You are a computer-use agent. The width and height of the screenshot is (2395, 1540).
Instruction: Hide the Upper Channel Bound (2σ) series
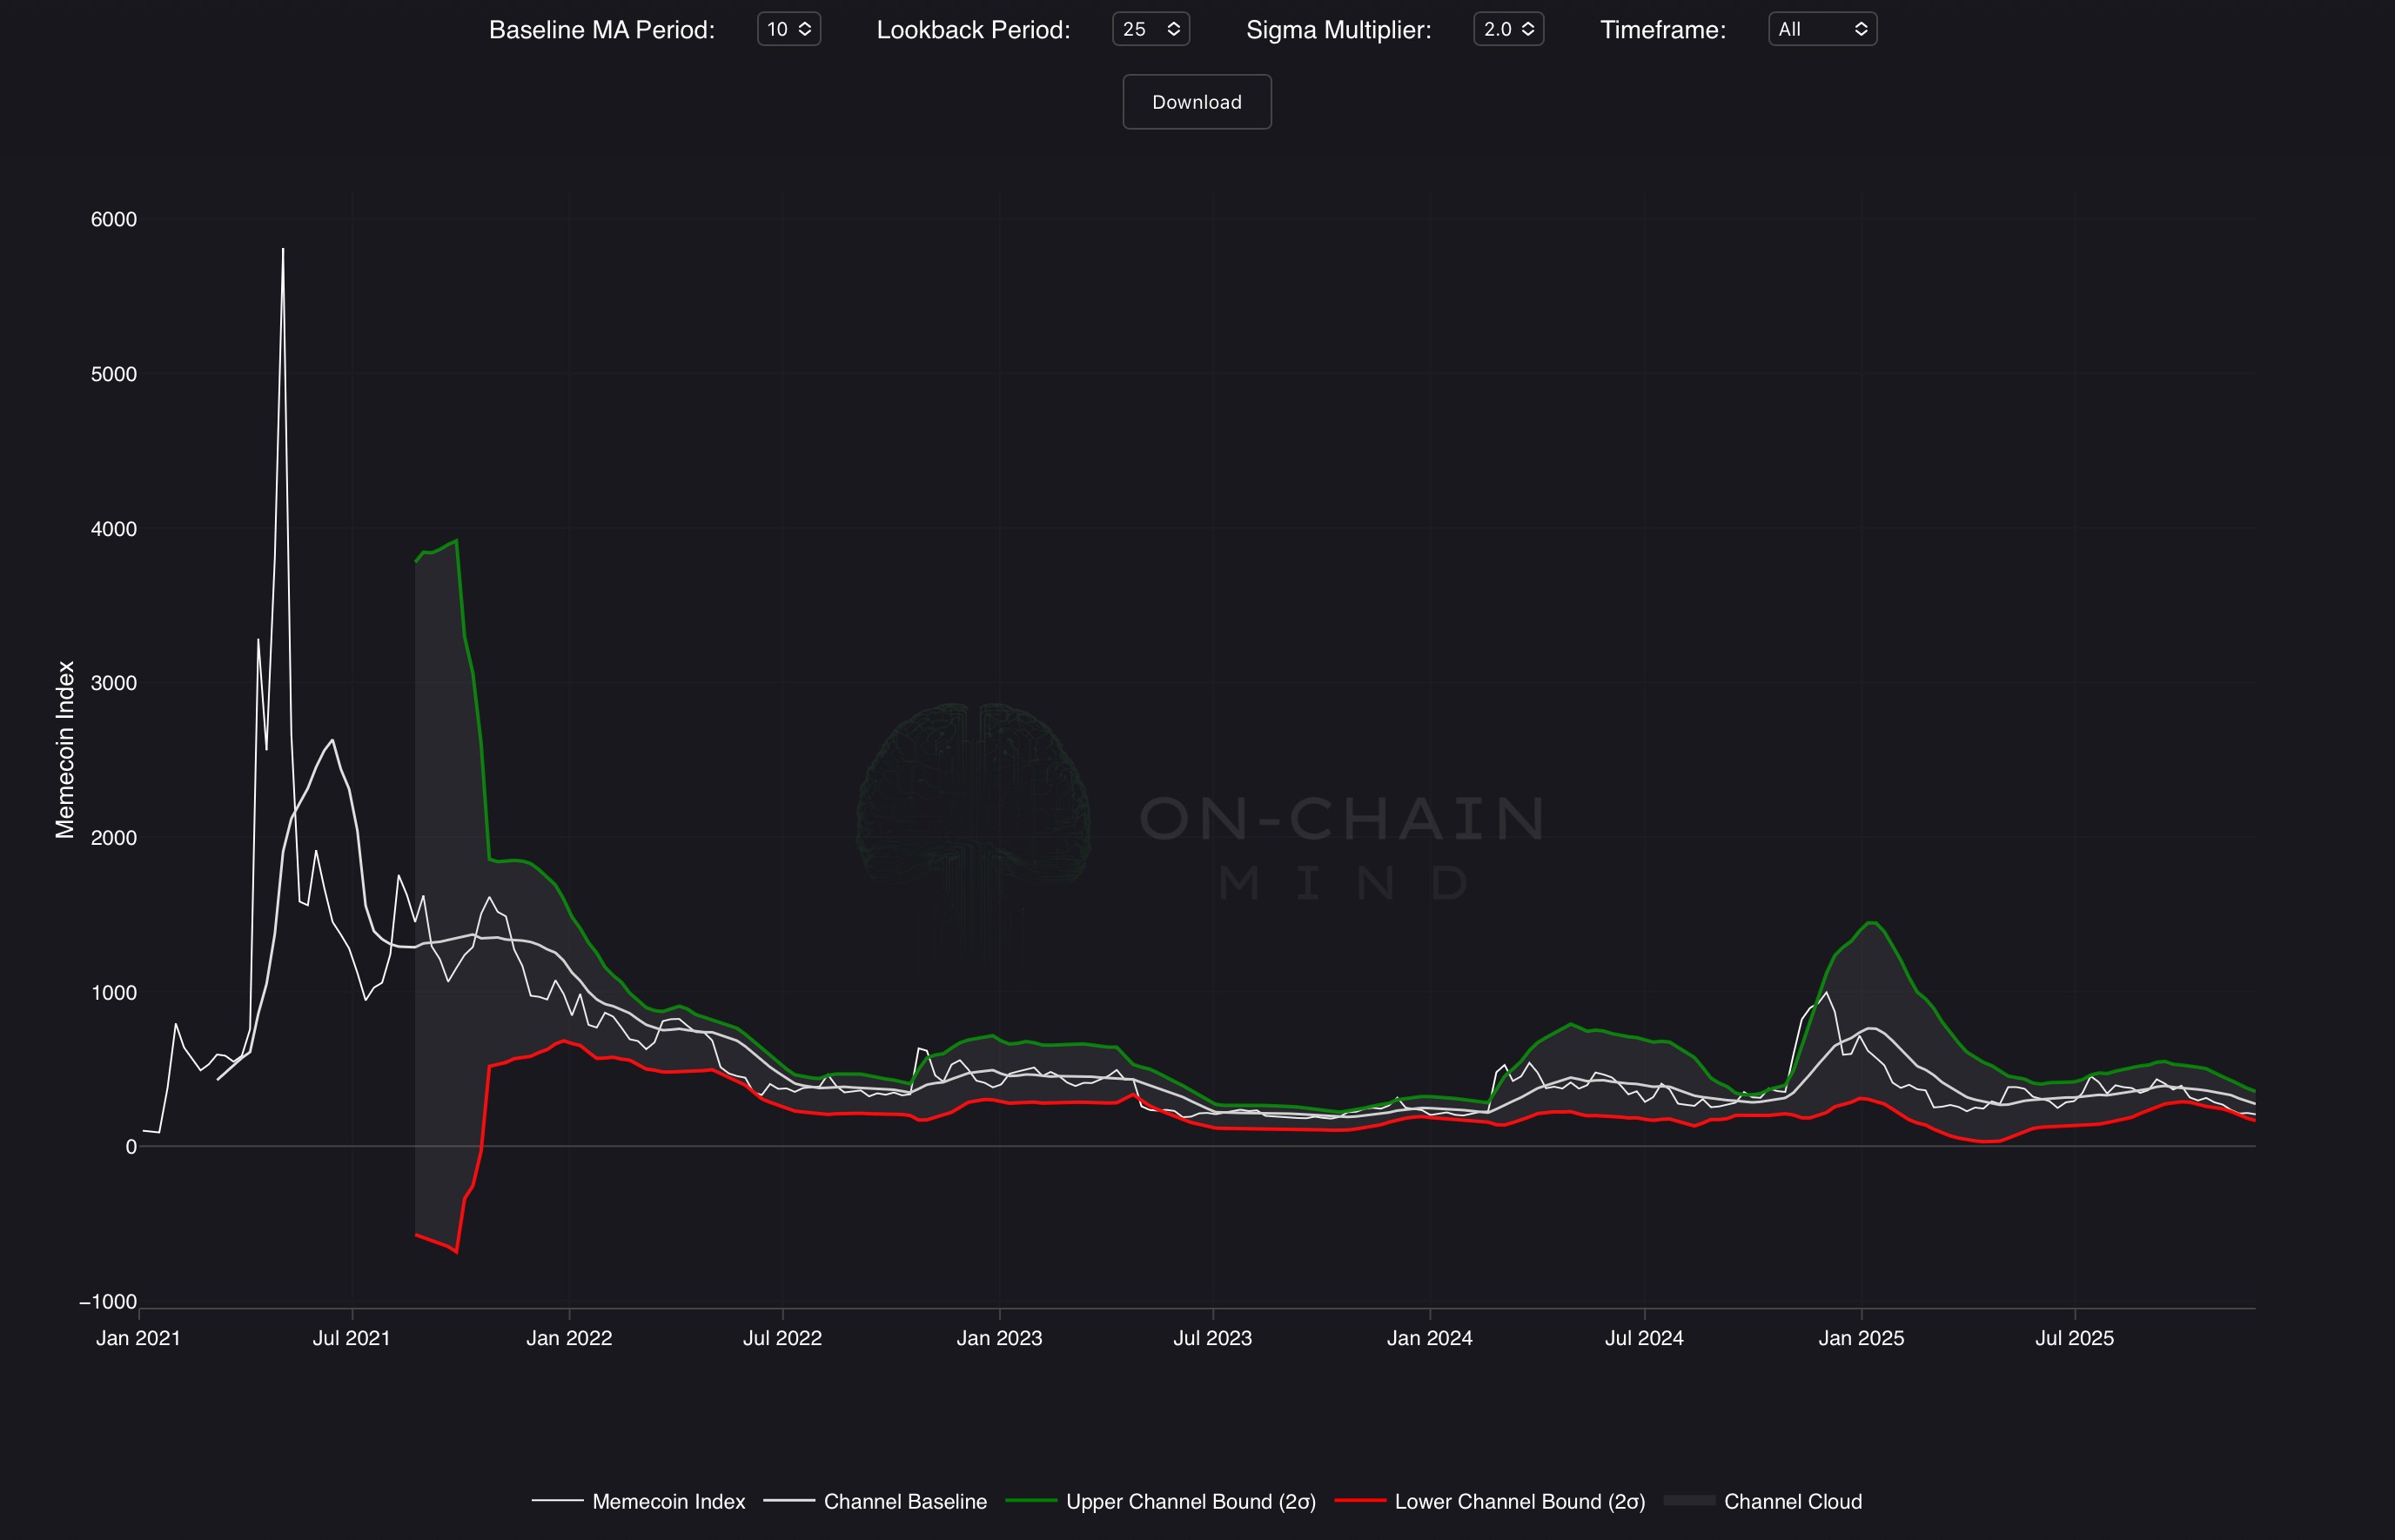pos(1190,1501)
